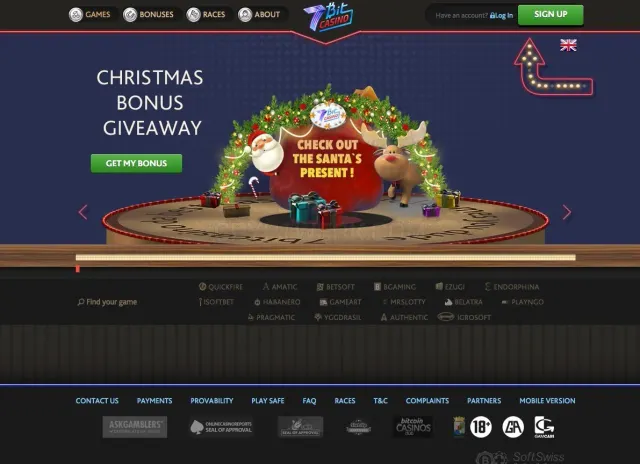Open the Races menu in the header
Screen dimensions: 640x464
(206, 15)
